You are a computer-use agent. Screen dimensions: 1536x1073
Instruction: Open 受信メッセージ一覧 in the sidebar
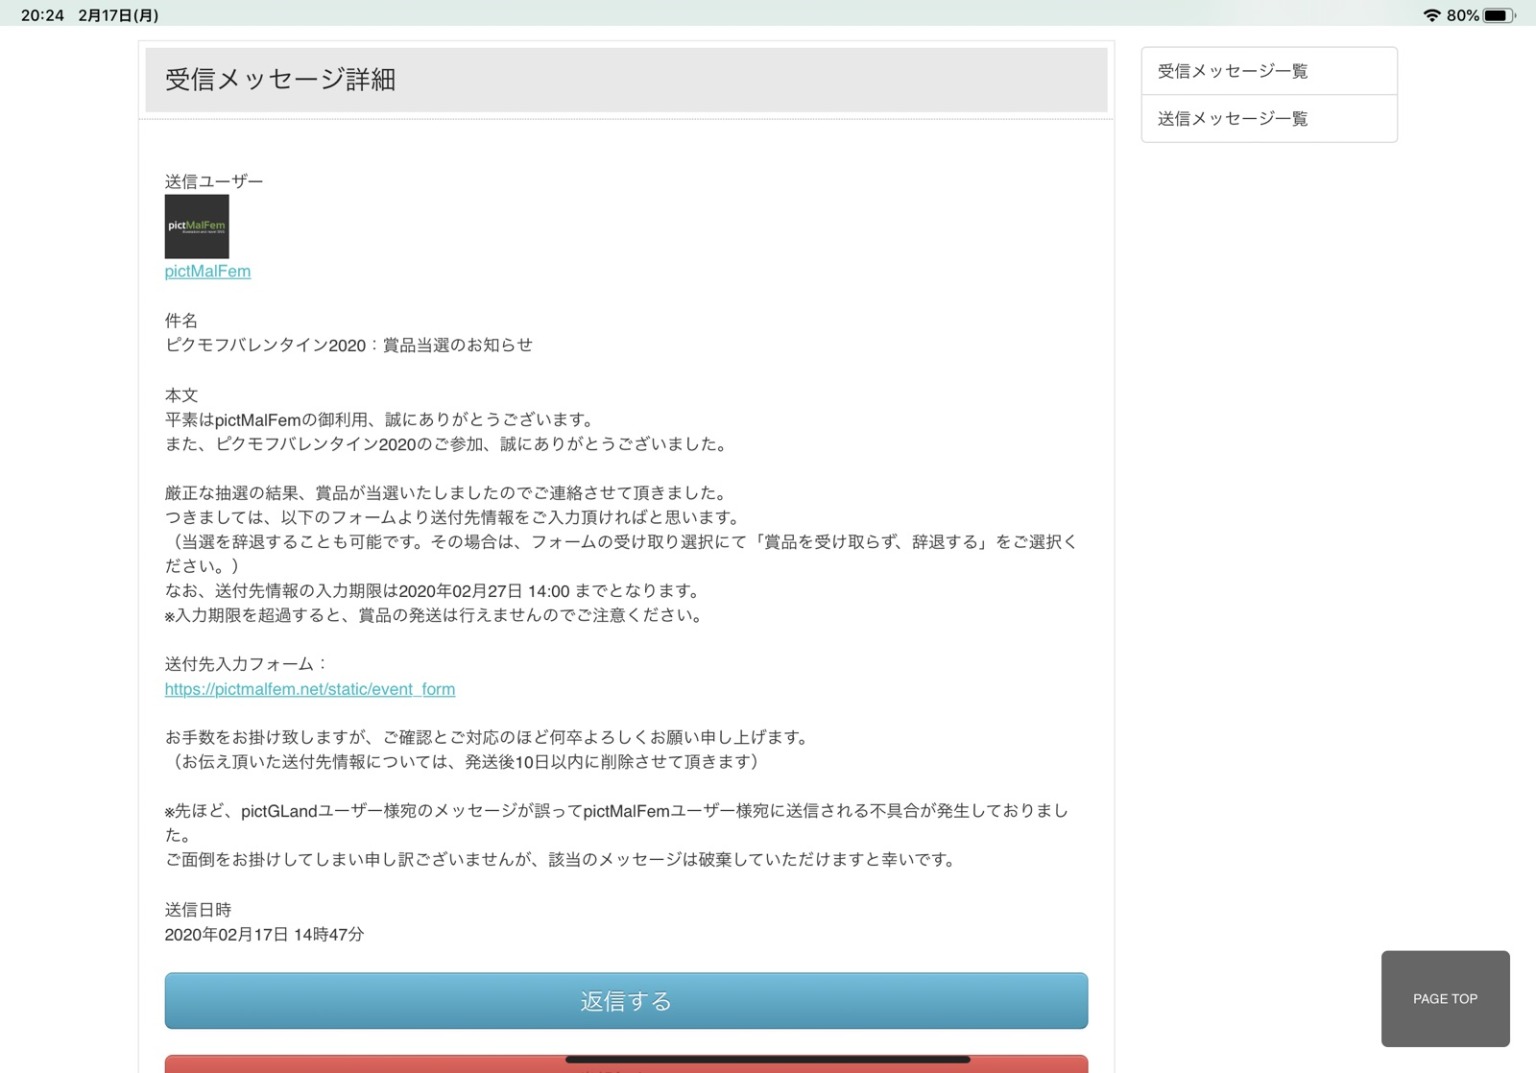tap(1269, 71)
